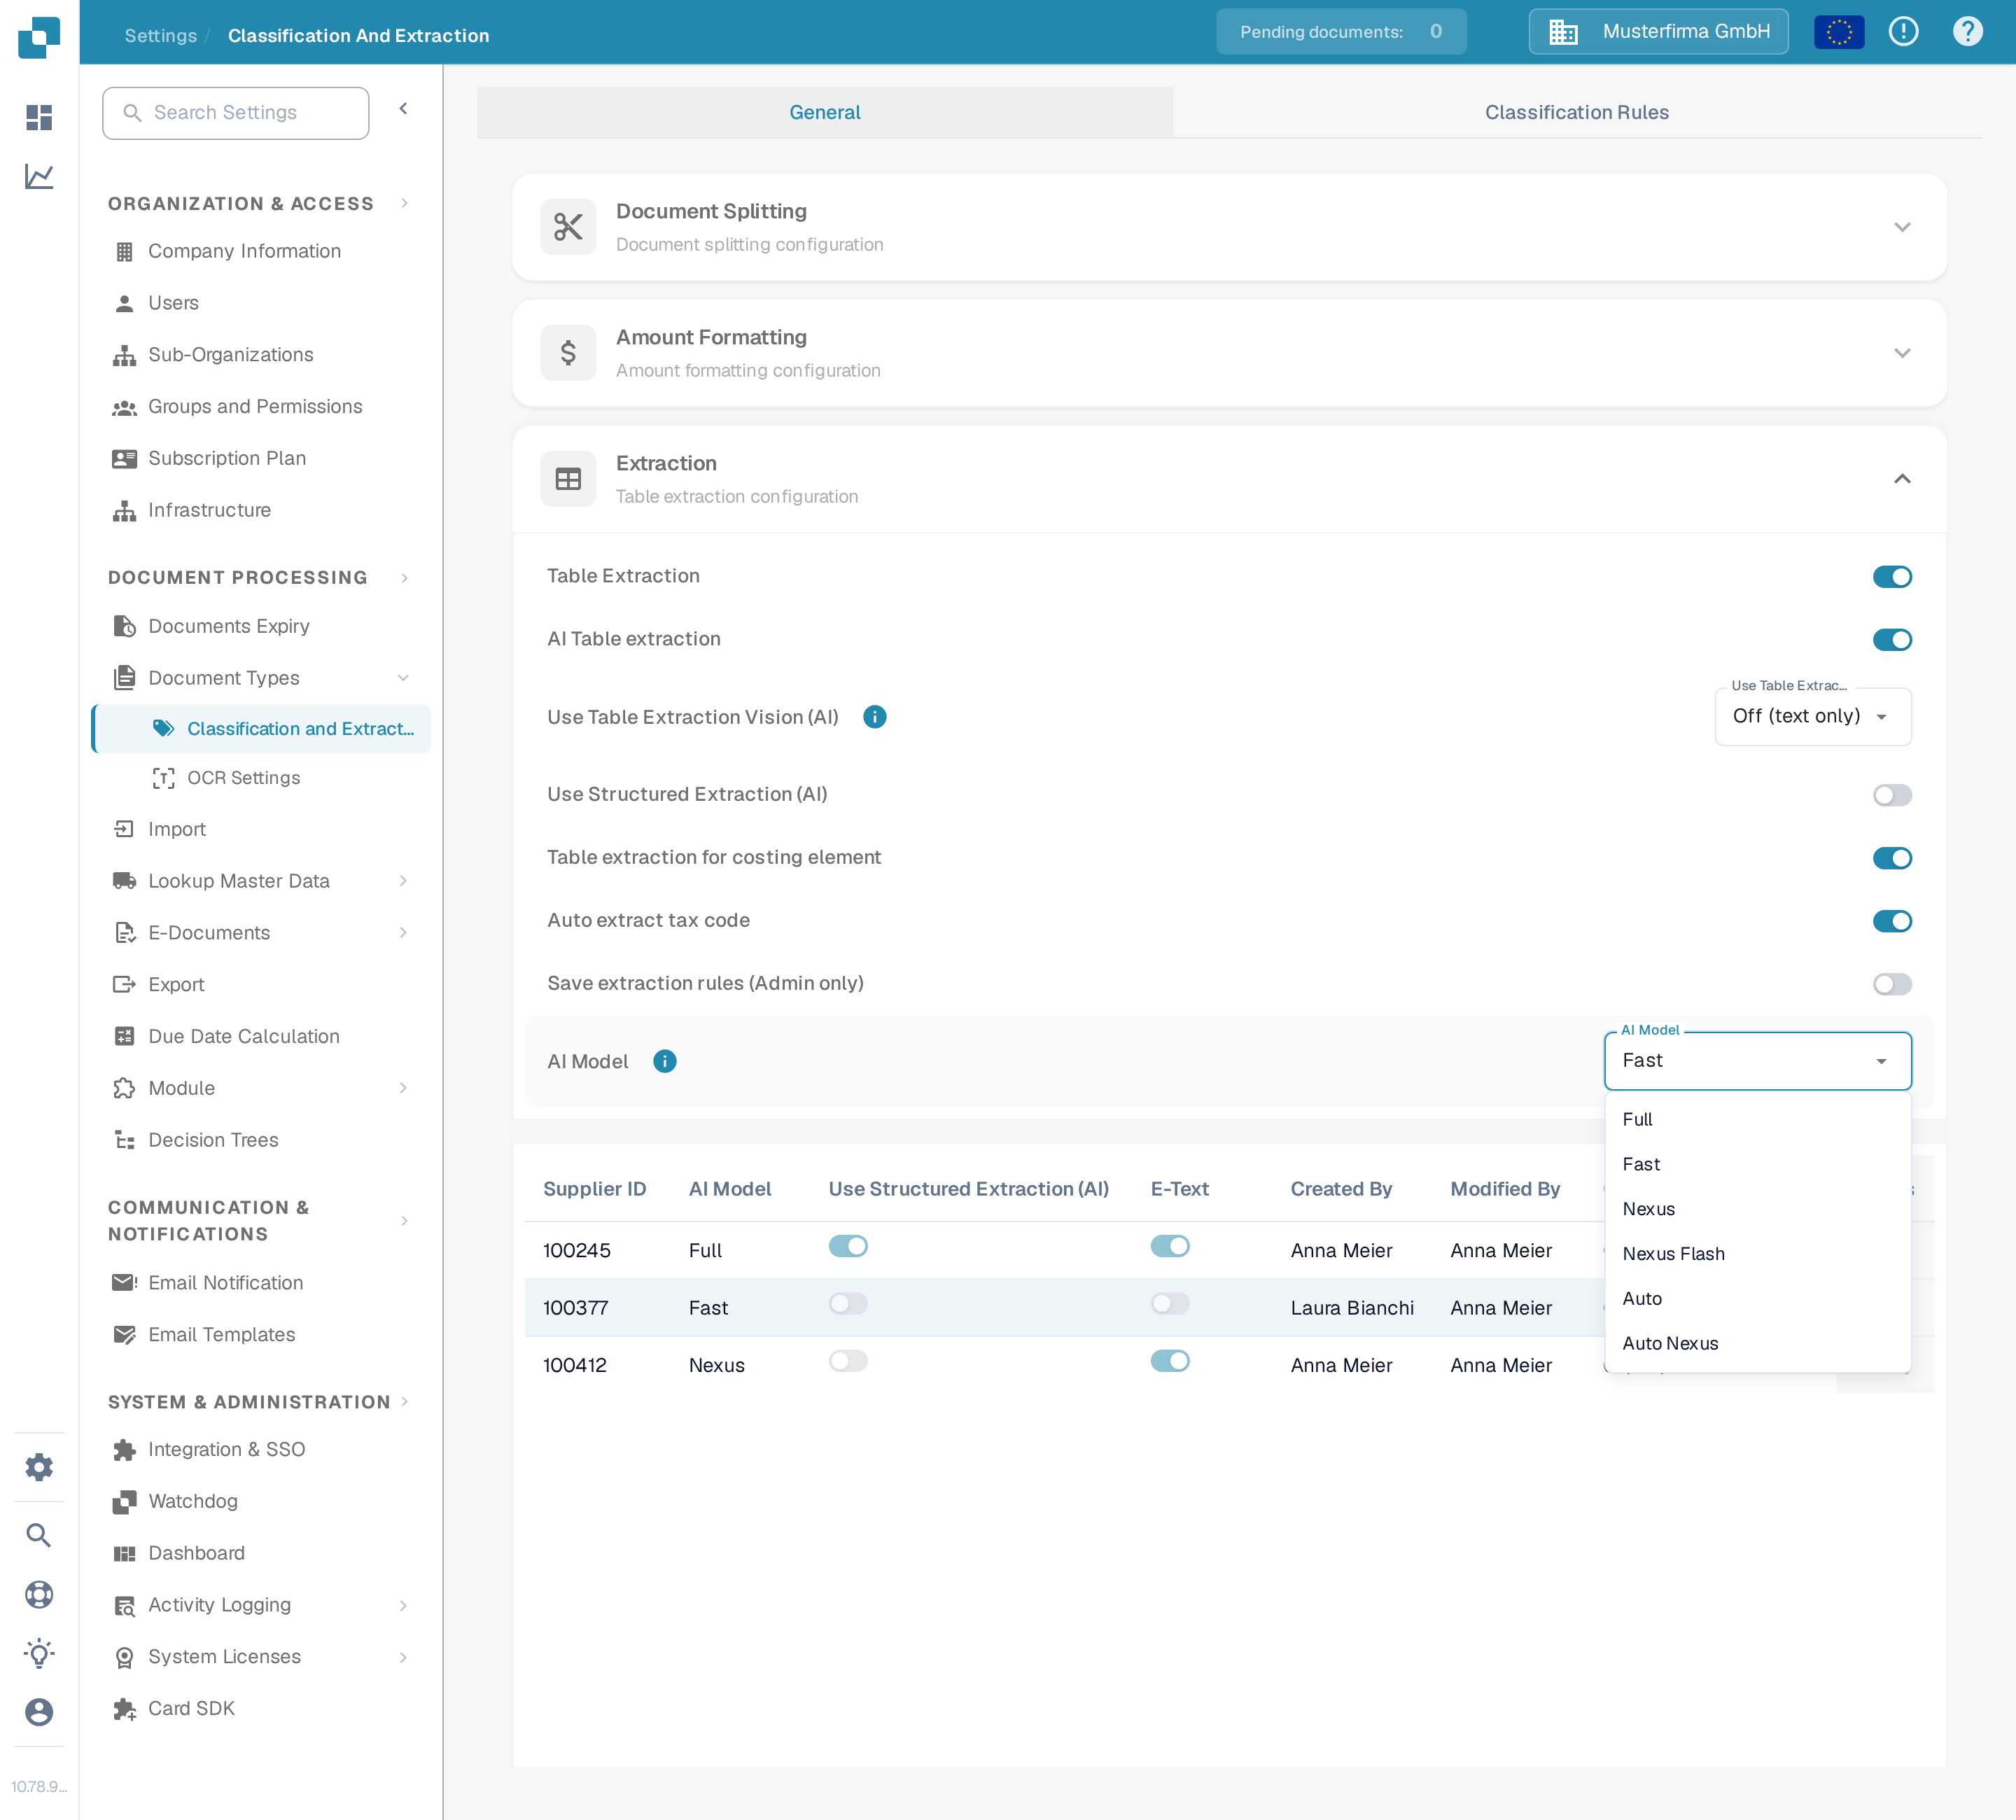Screen dimensions: 2016x1820
Task: Toggle E-Text switch for supplier 100412
Action: pos(1170,1361)
